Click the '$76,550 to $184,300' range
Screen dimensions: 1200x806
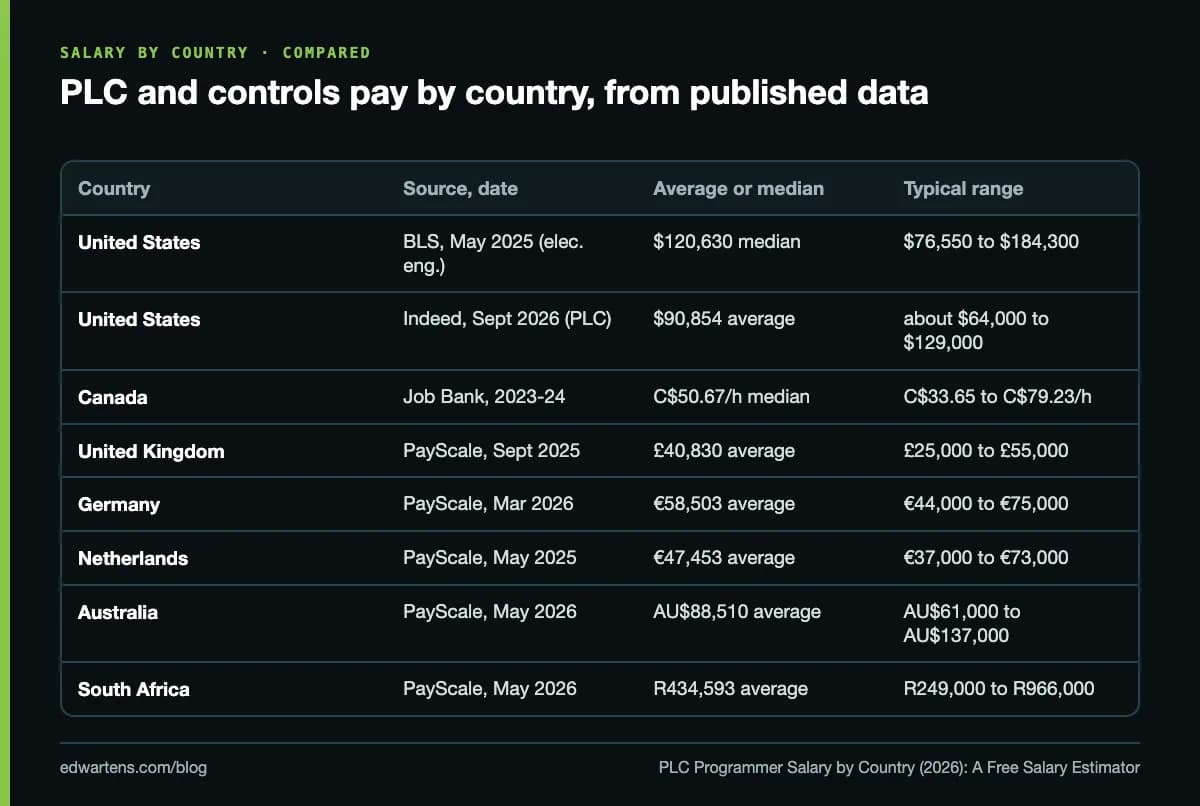(x=991, y=242)
